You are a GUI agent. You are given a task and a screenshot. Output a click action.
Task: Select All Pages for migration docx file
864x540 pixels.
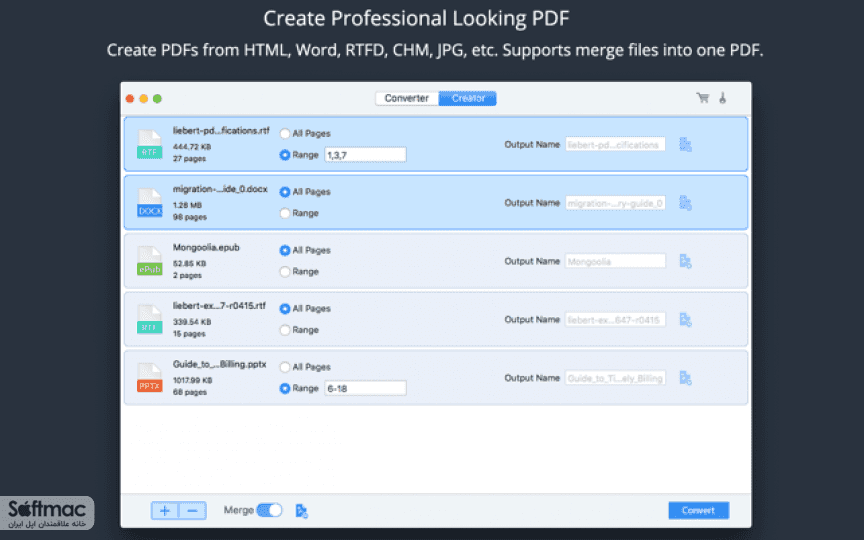[284, 192]
